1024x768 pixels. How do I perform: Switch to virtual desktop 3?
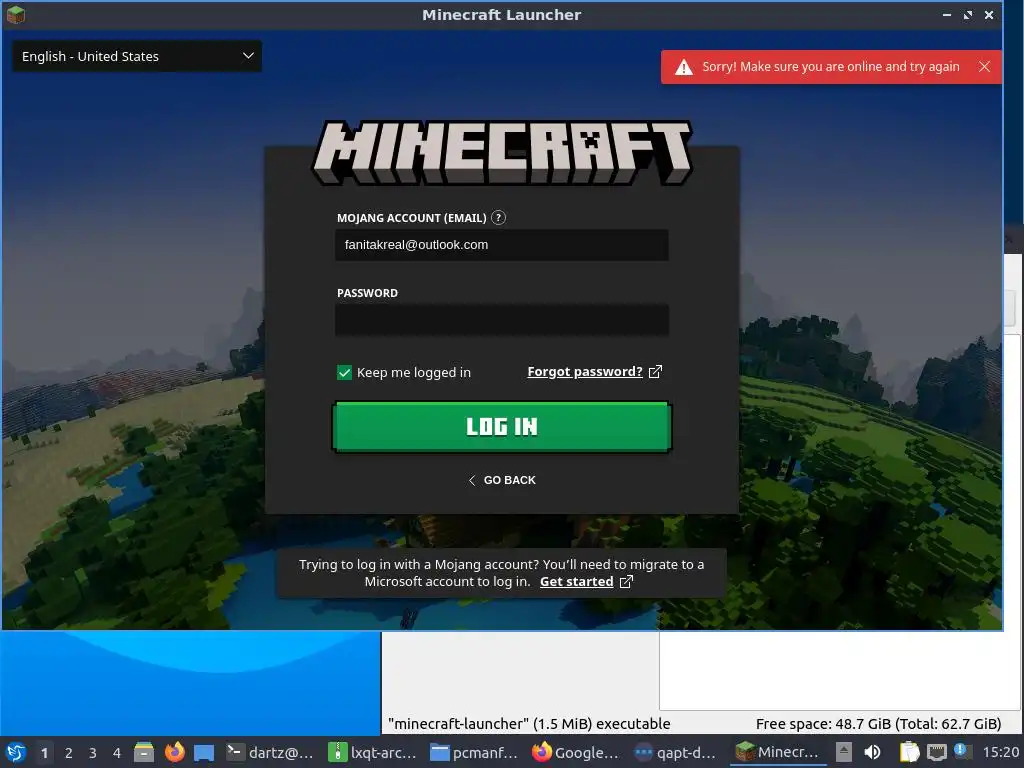pyautogui.click(x=93, y=753)
